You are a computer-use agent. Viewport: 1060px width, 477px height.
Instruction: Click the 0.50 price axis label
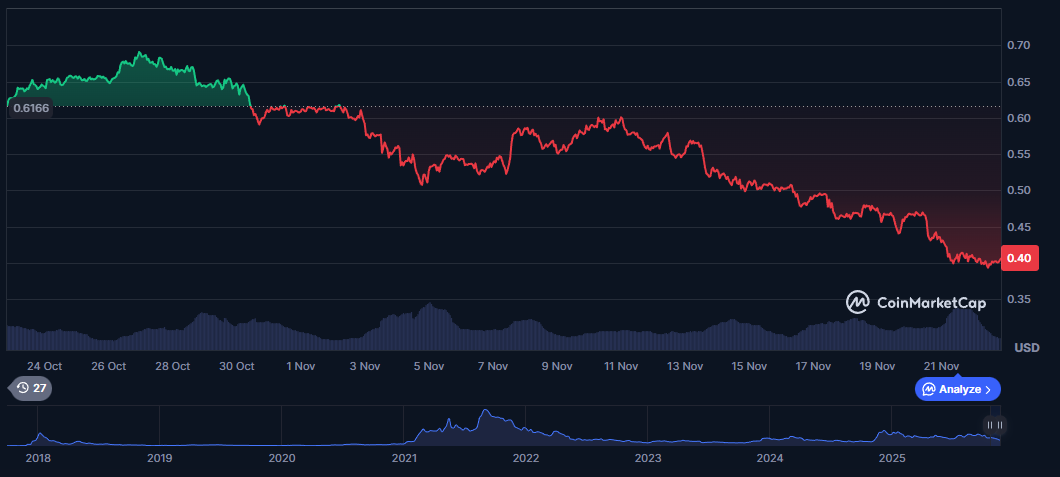pos(1018,191)
